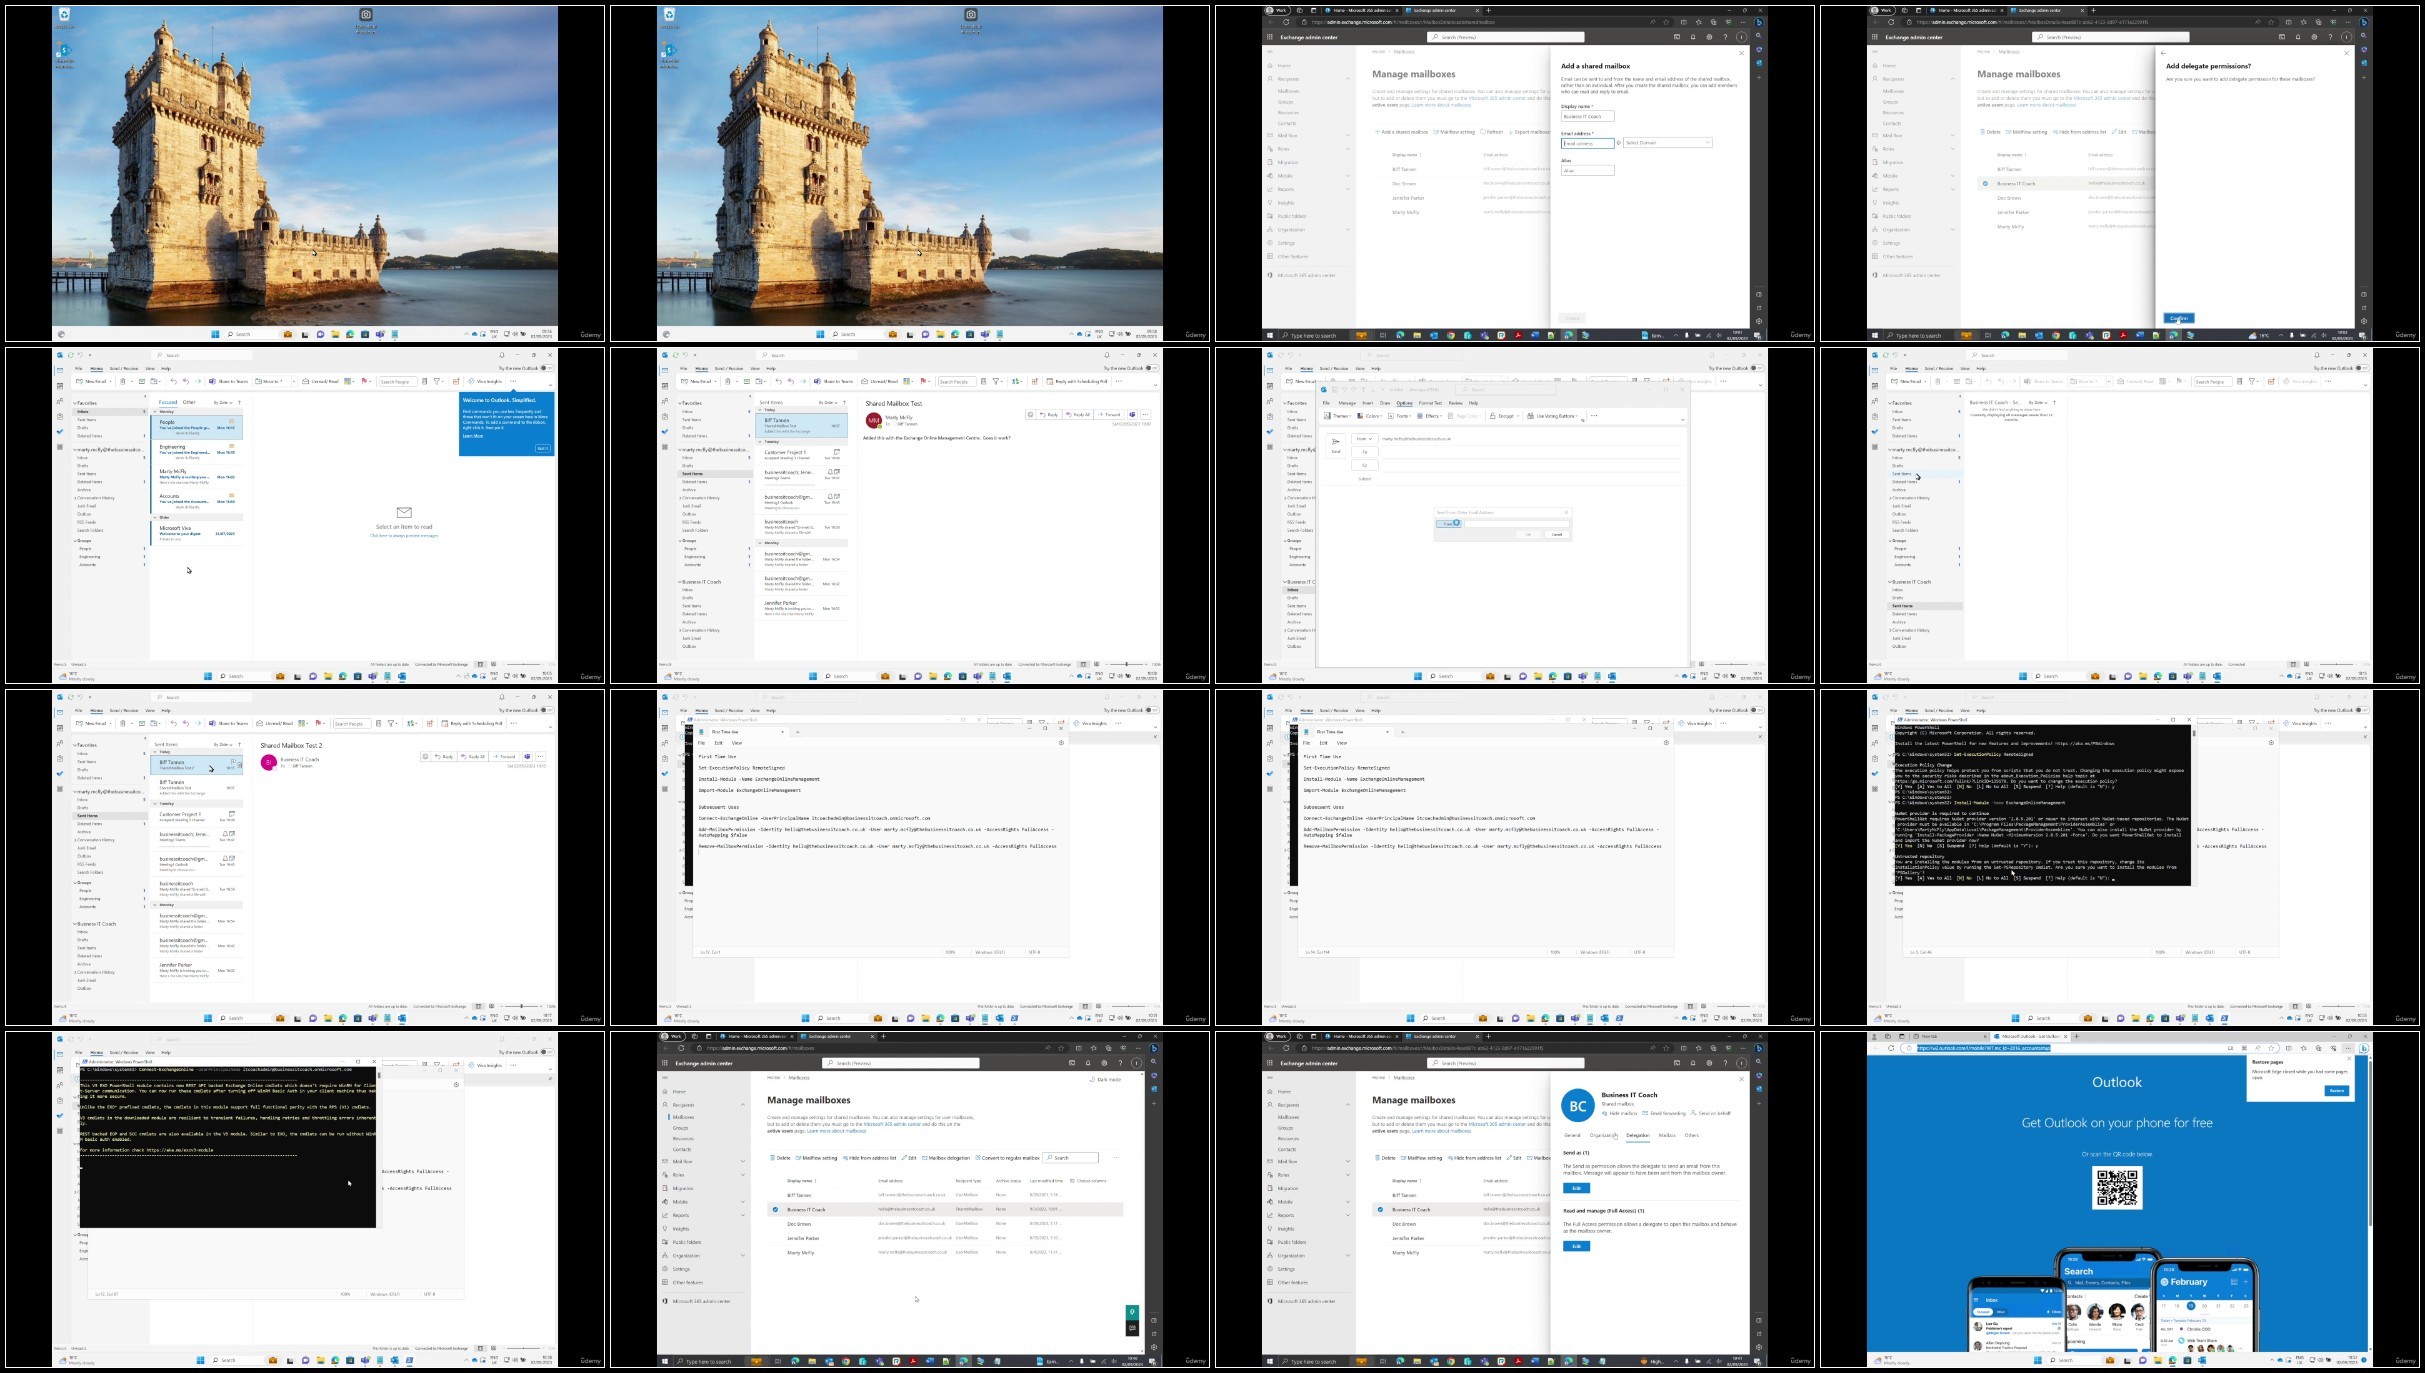Open Themes in the compose Options ribbon

coord(1339,416)
